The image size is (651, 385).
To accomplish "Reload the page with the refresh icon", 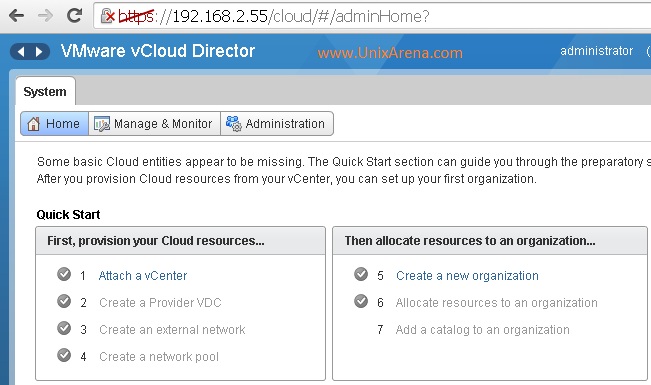I will [75, 16].
